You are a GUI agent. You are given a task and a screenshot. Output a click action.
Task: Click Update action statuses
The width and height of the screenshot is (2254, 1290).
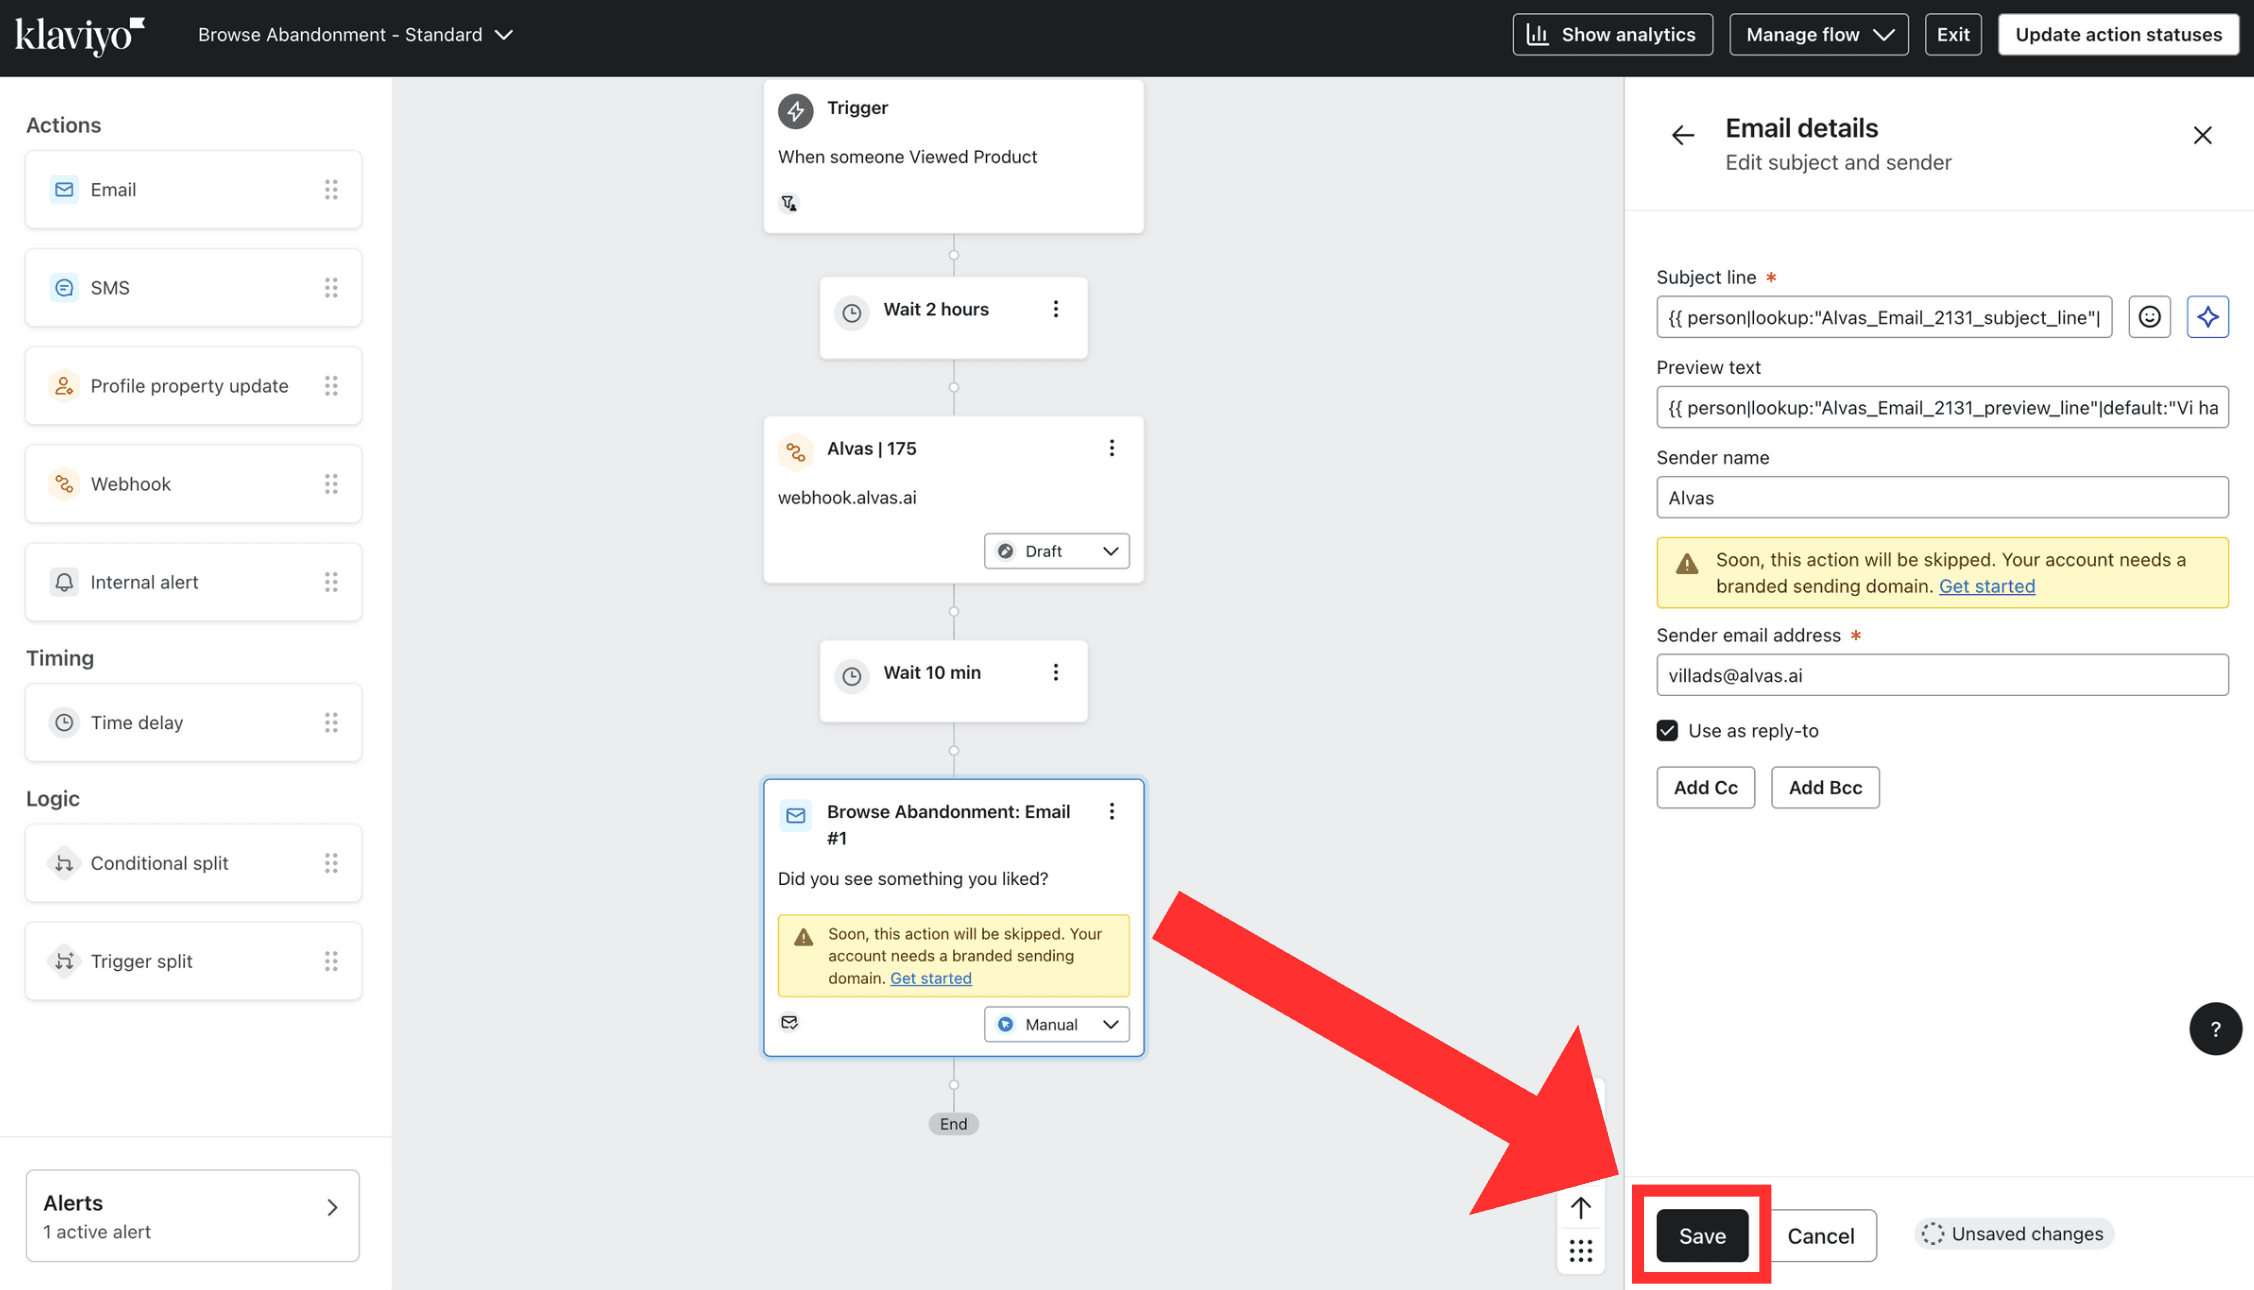(2118, 35)
